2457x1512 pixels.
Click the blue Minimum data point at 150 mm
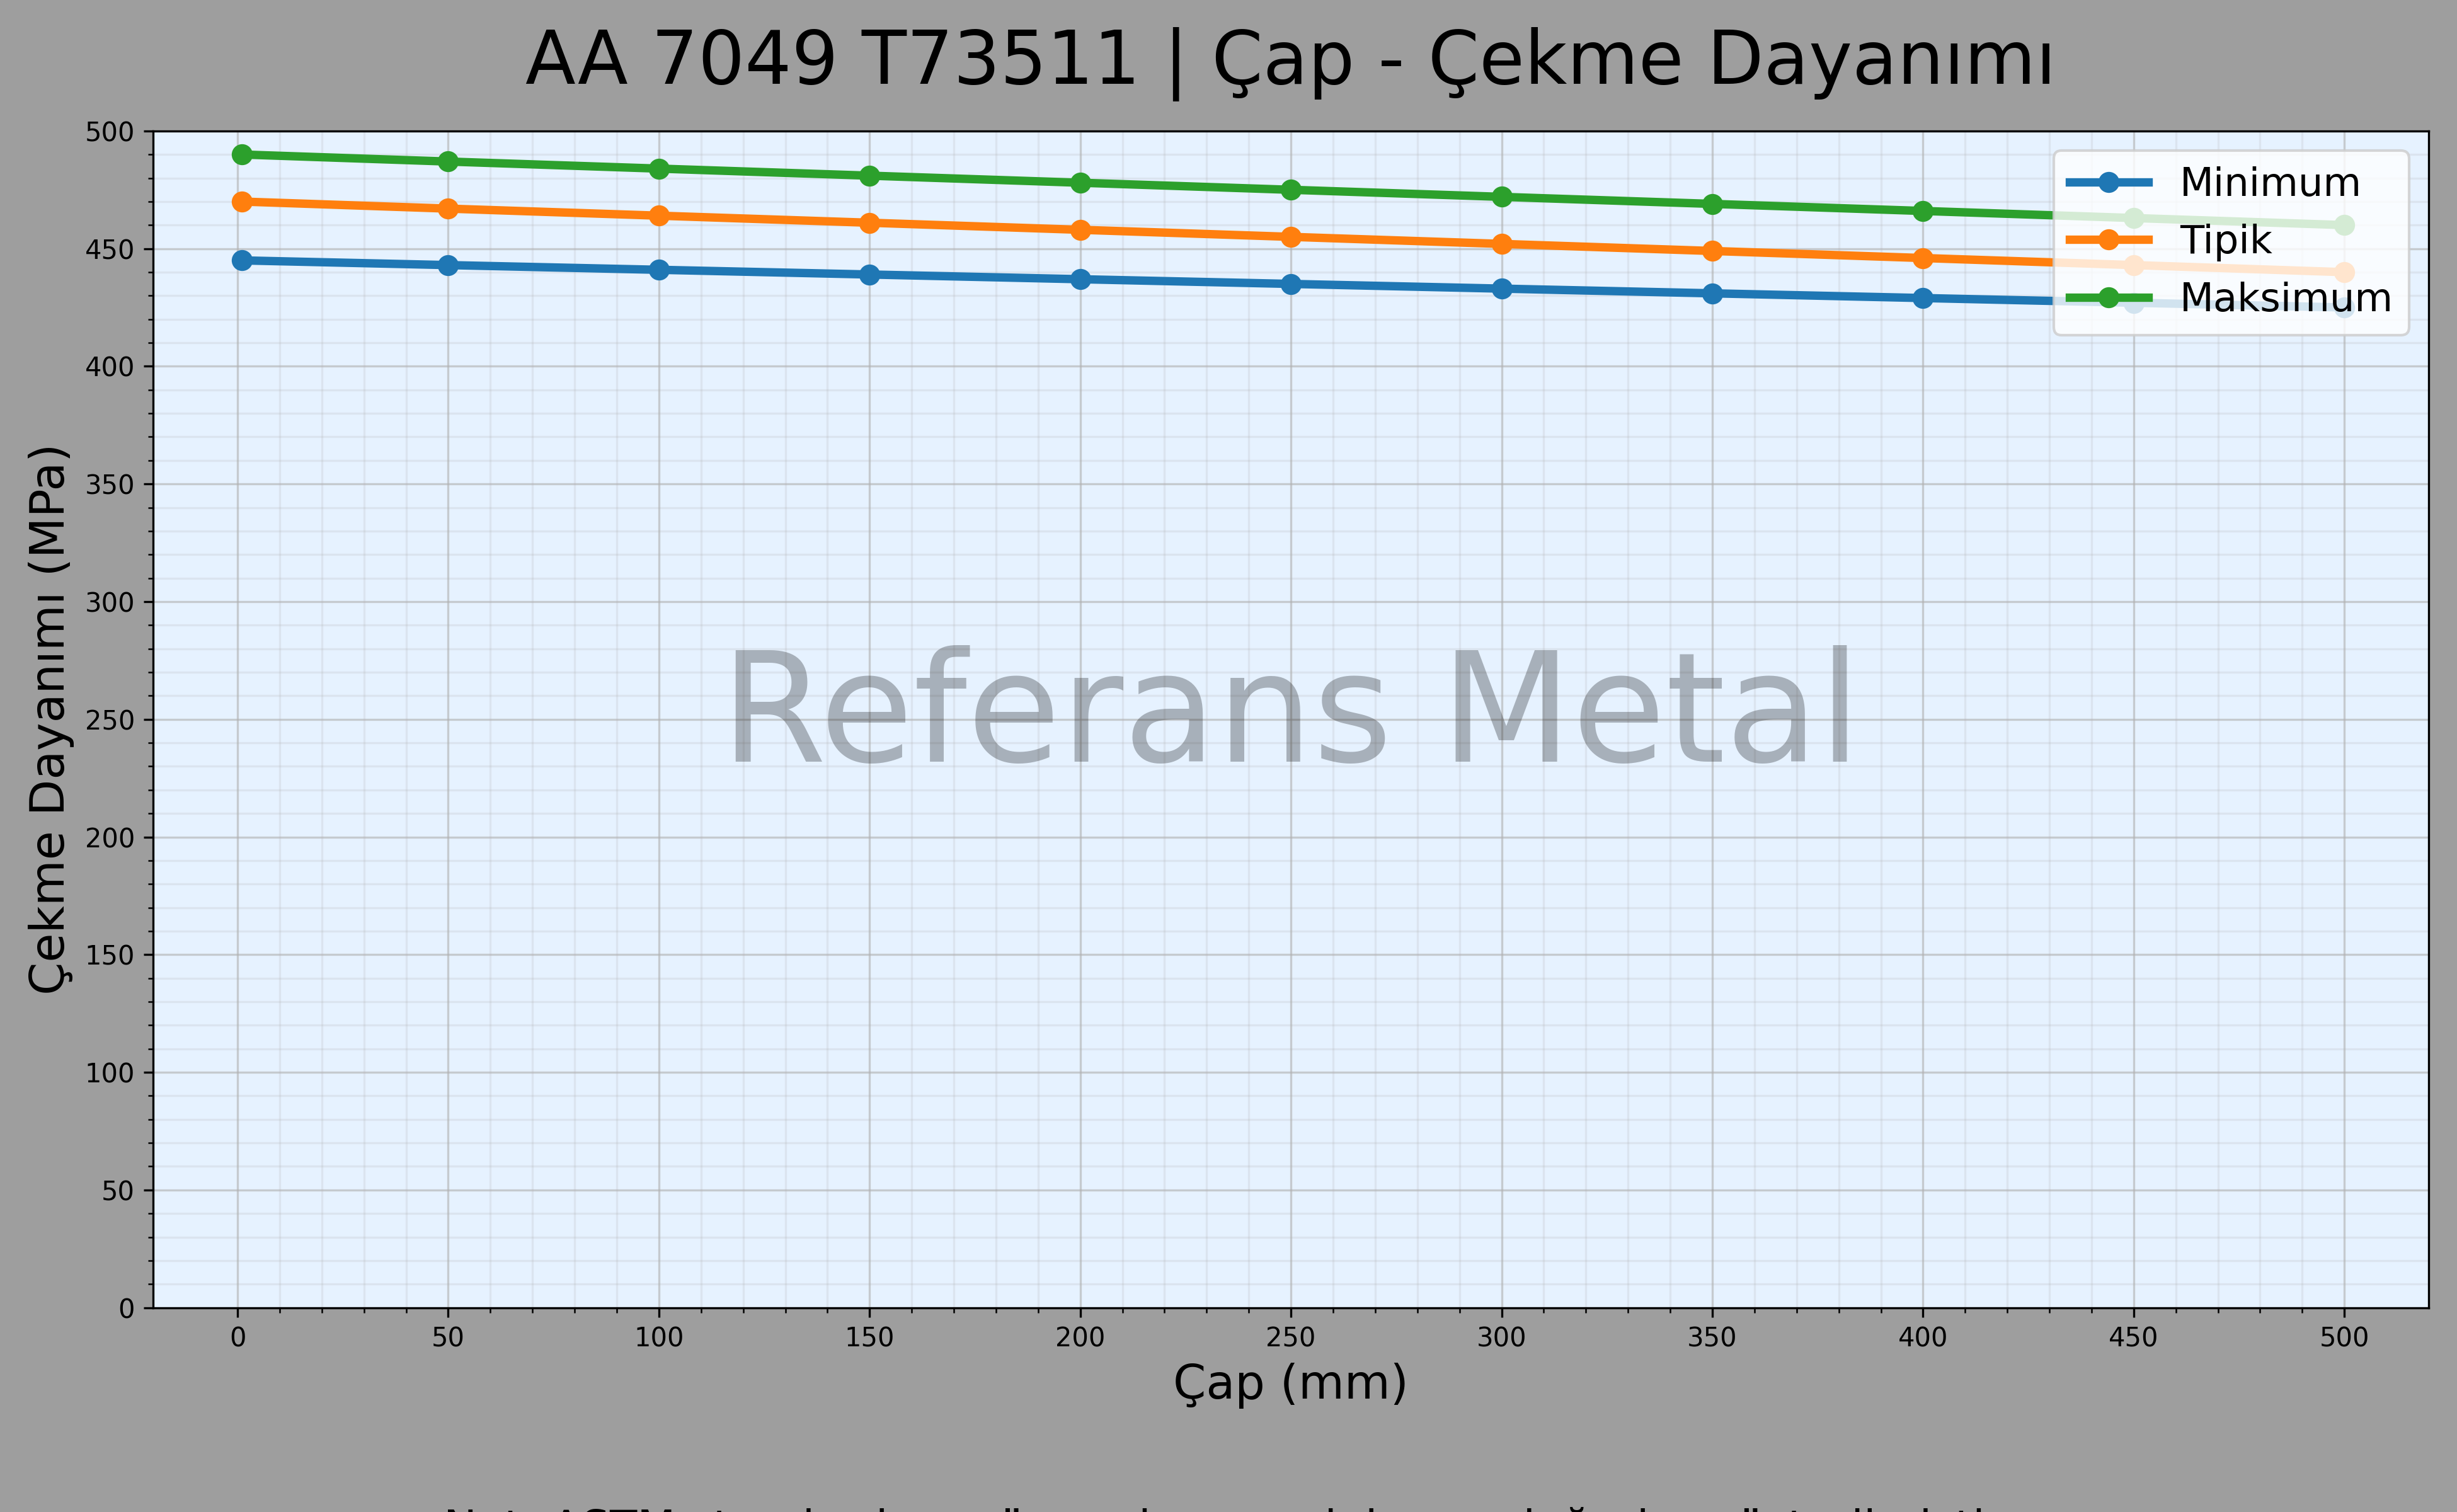pyautogui.click(x=869, y=275)
